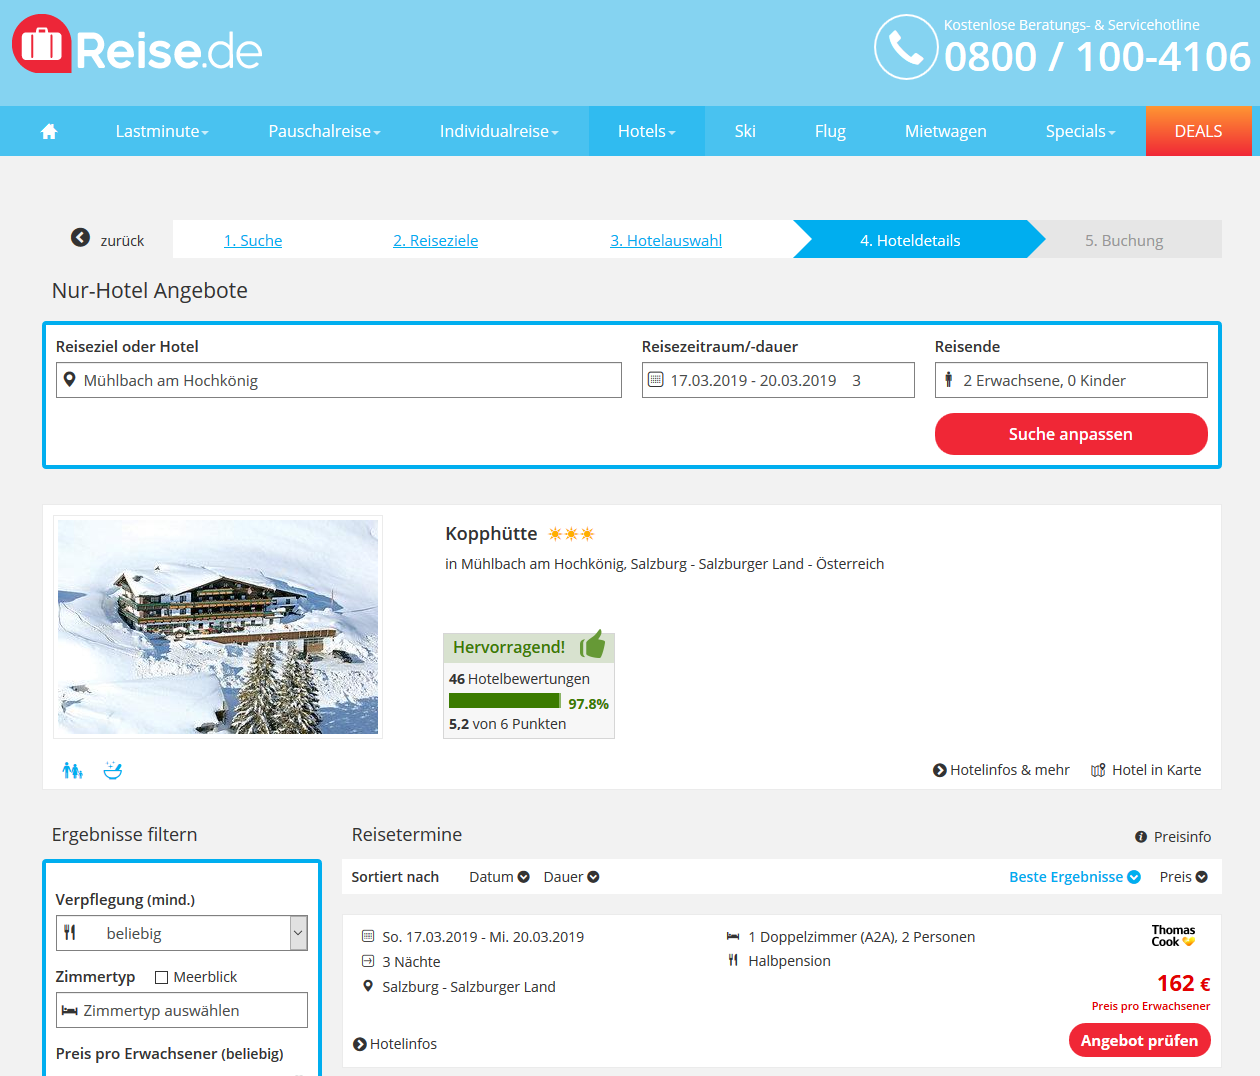Viewport: 1260px width, 1076px height.
Task: Click the cutlery icon in Verpflegung select
Action: click(x=70, y=933)
